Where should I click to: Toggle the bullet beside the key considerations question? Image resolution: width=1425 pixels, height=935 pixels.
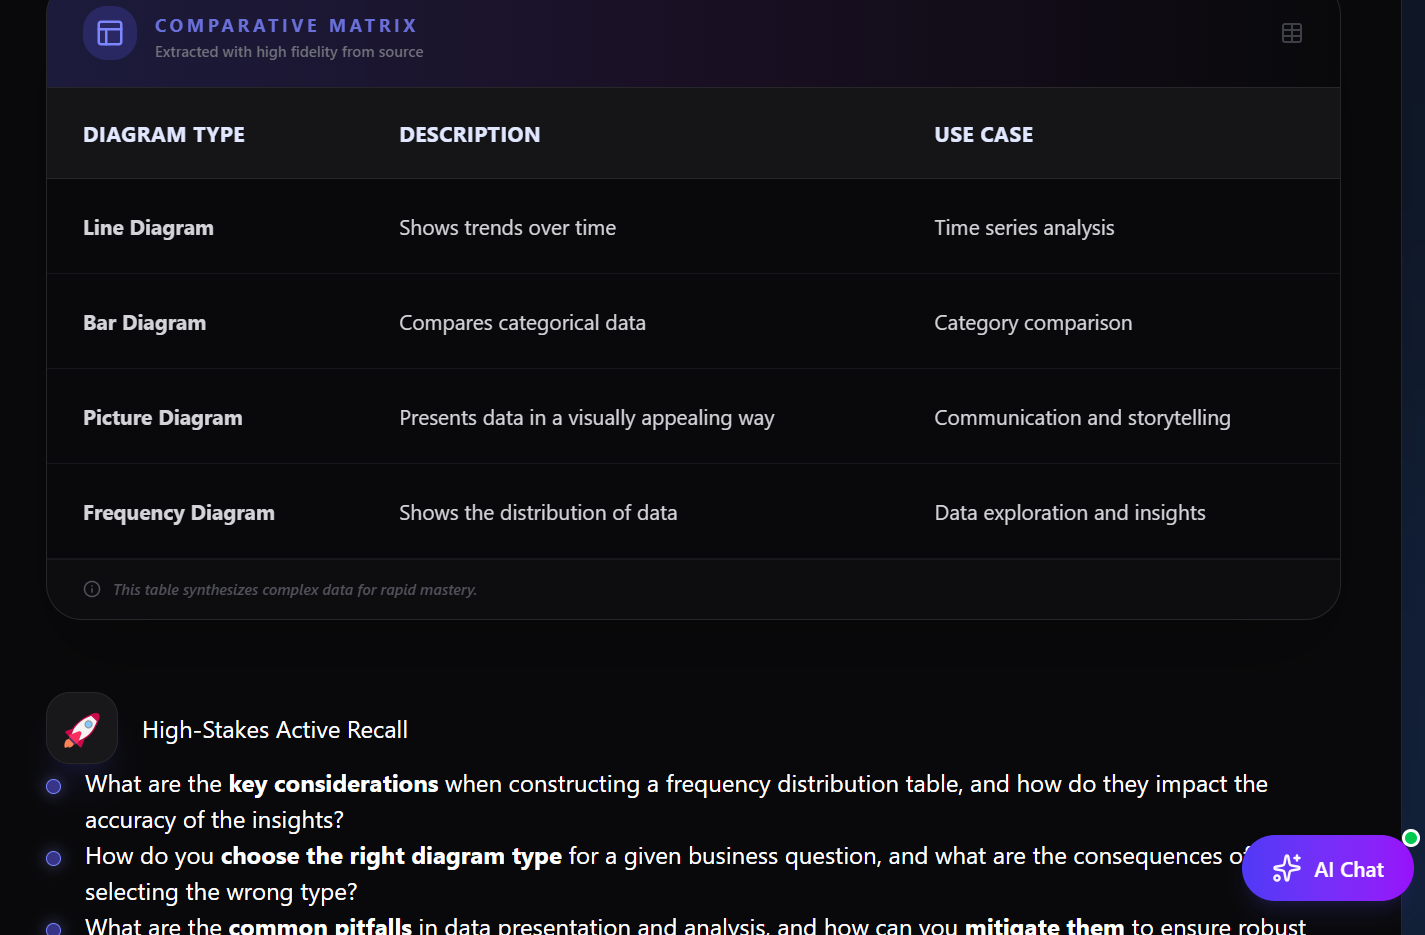53,786
